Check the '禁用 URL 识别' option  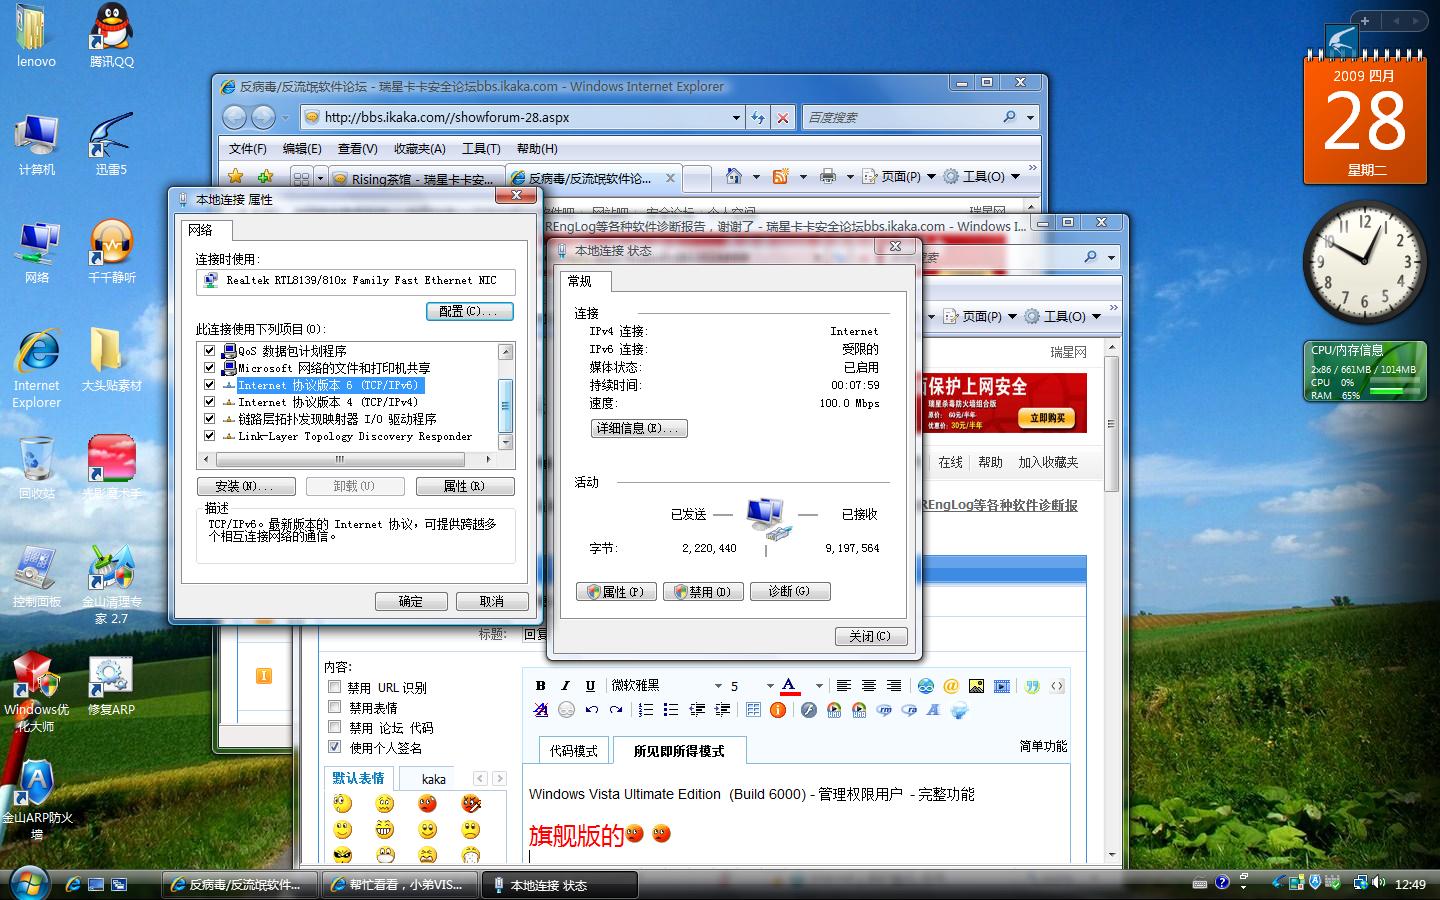(335, 687)
